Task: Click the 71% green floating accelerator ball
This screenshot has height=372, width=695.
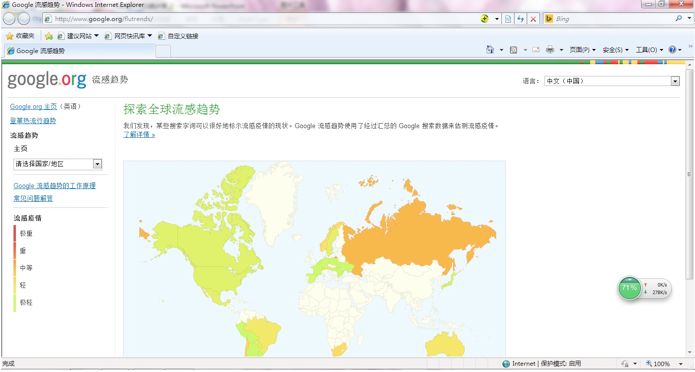Action: click(x=629, y=288)
